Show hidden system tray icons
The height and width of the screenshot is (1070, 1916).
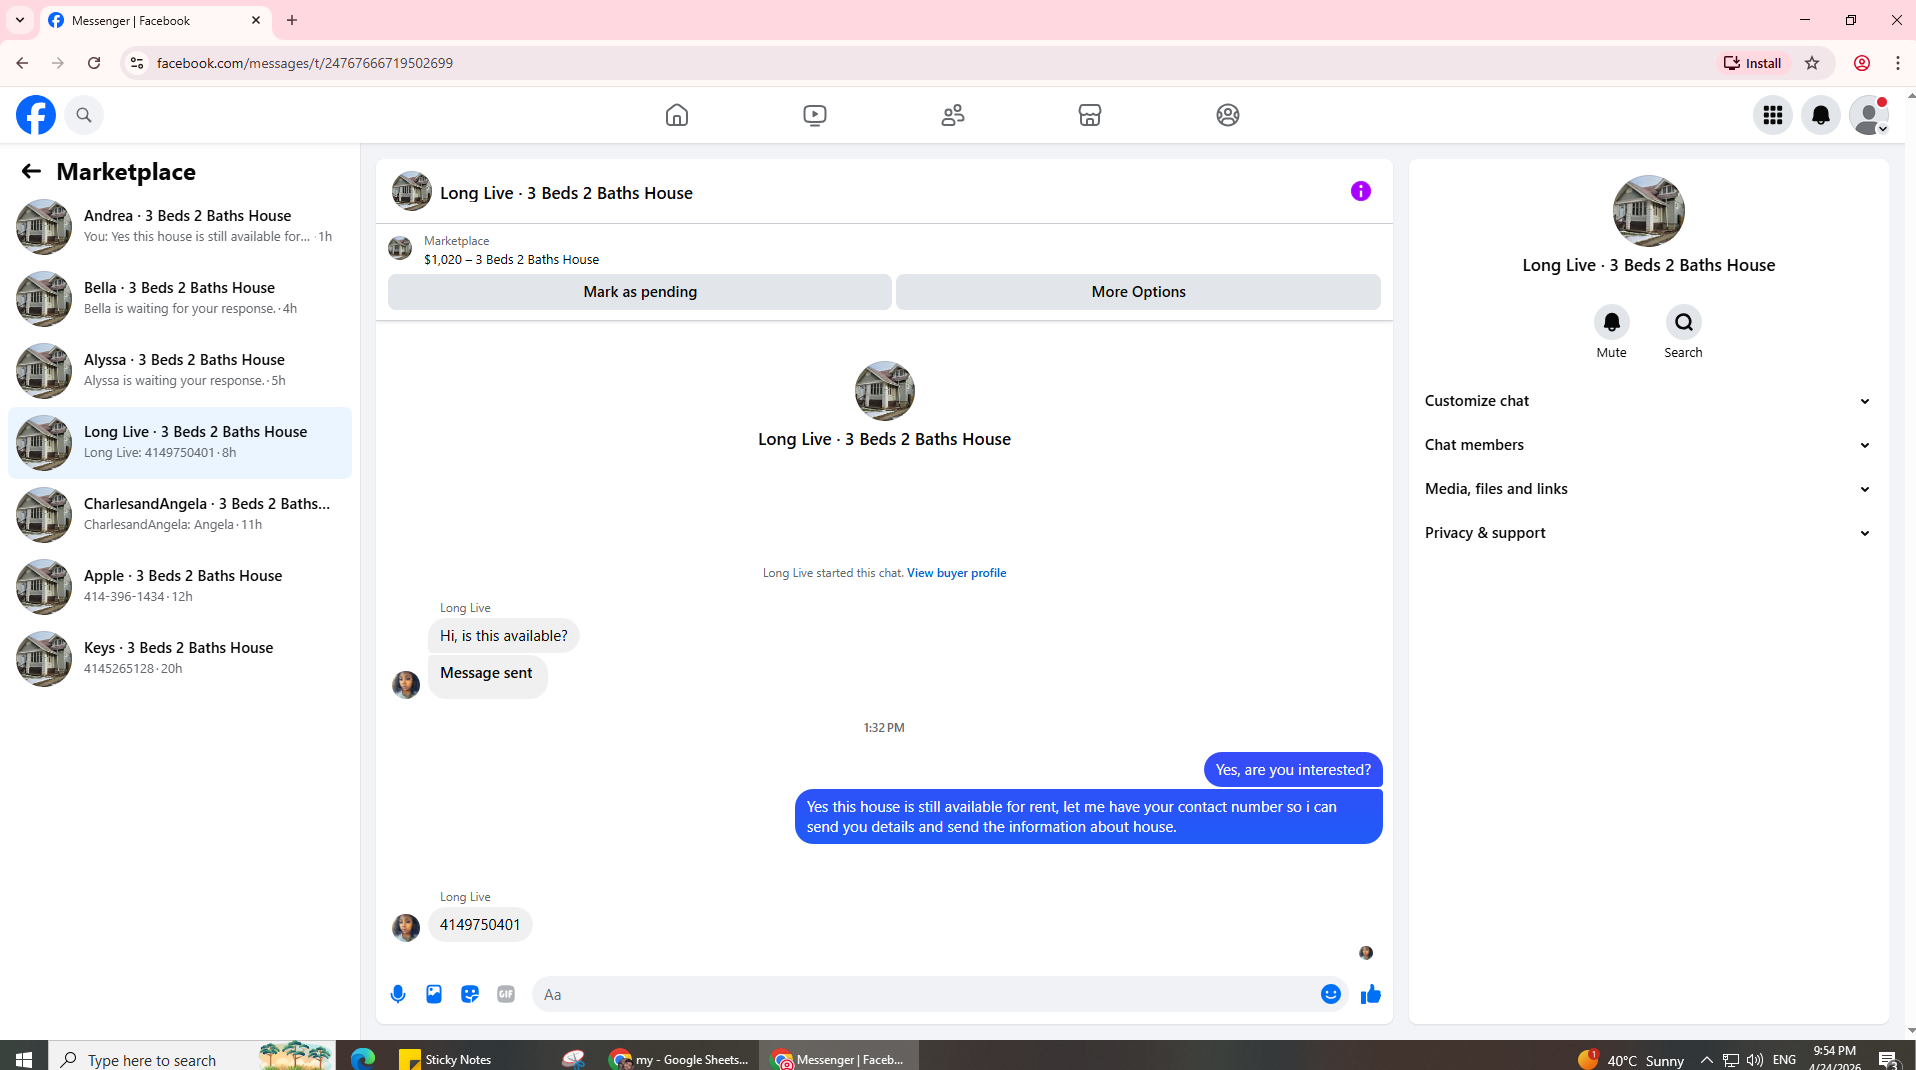[1706, 1060]
